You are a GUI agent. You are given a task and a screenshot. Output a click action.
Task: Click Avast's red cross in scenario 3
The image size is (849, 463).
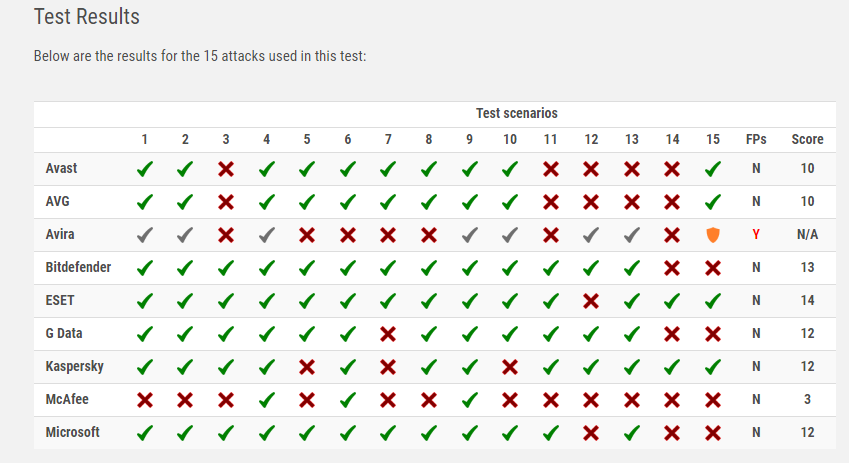click(226, 169)
